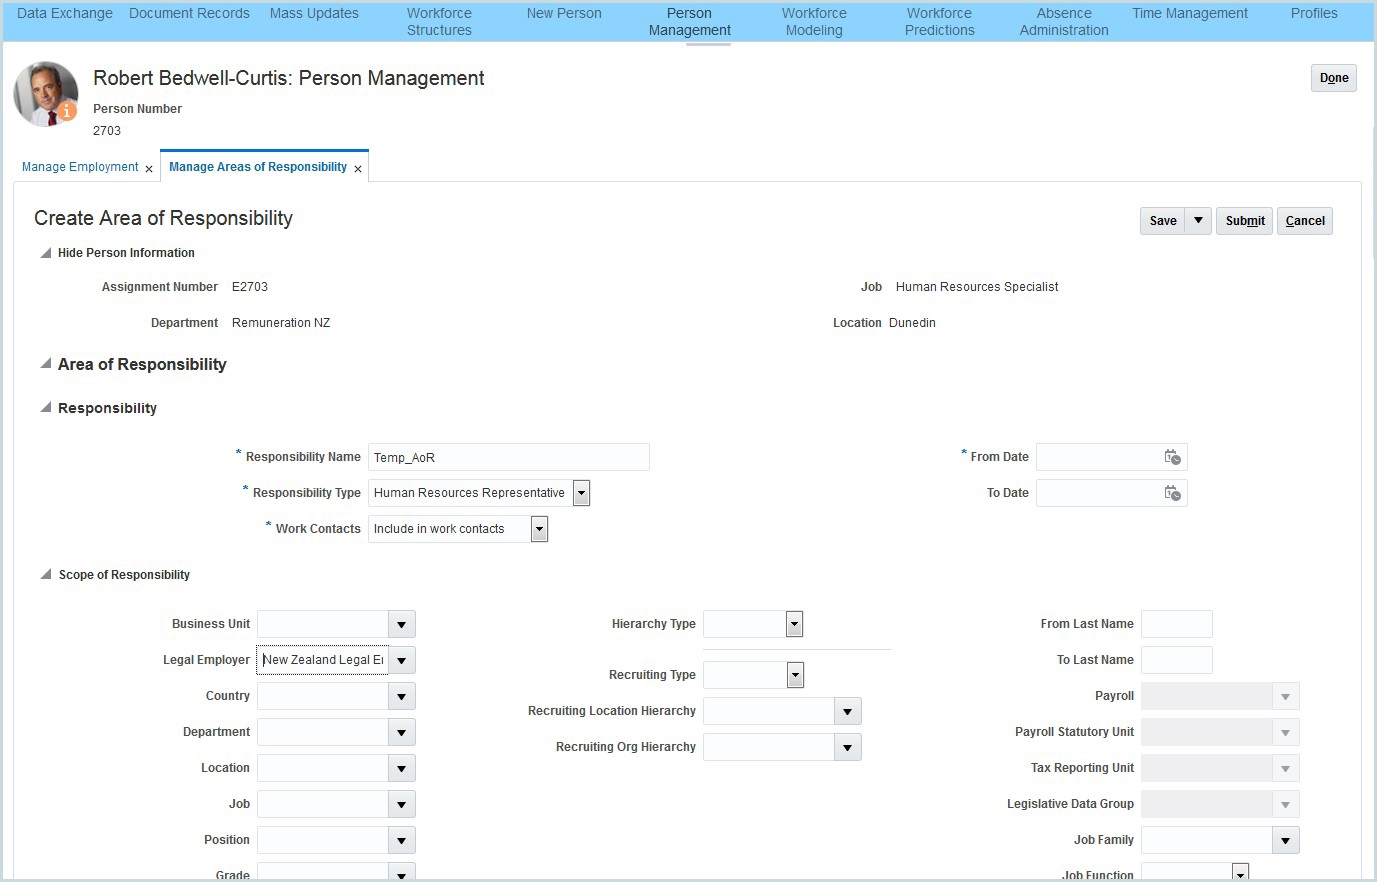Expand the Business Unit dropdown arrow

(401, 624)
